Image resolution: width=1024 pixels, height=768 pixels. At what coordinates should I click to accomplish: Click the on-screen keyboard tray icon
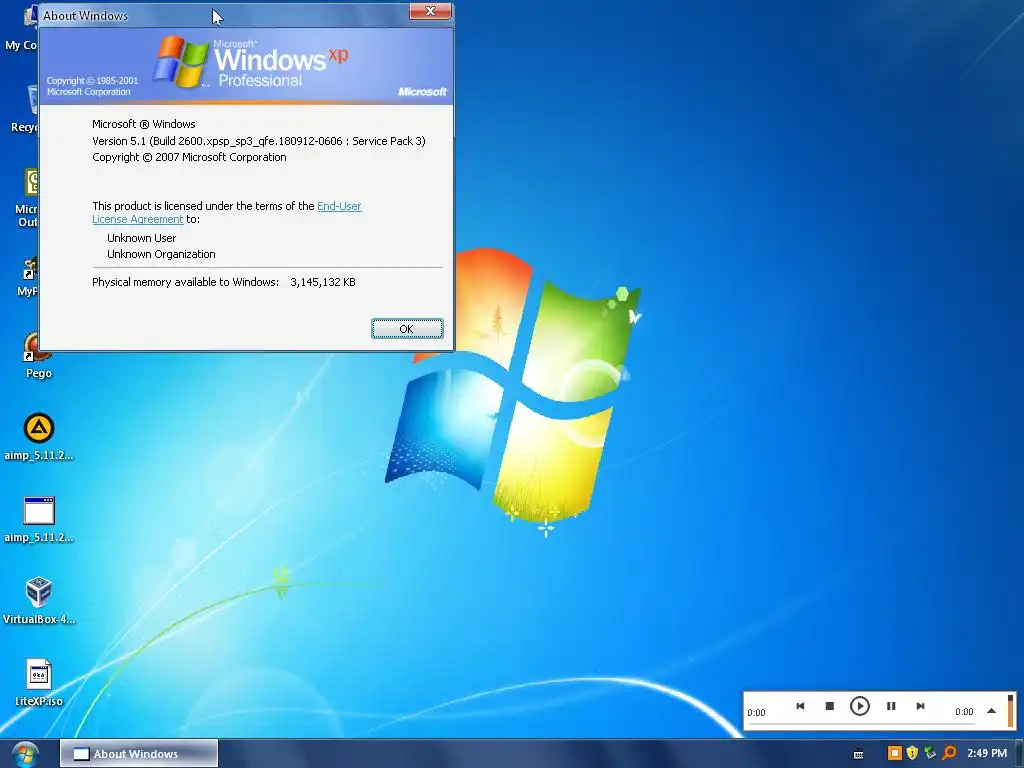pos(859,754)
